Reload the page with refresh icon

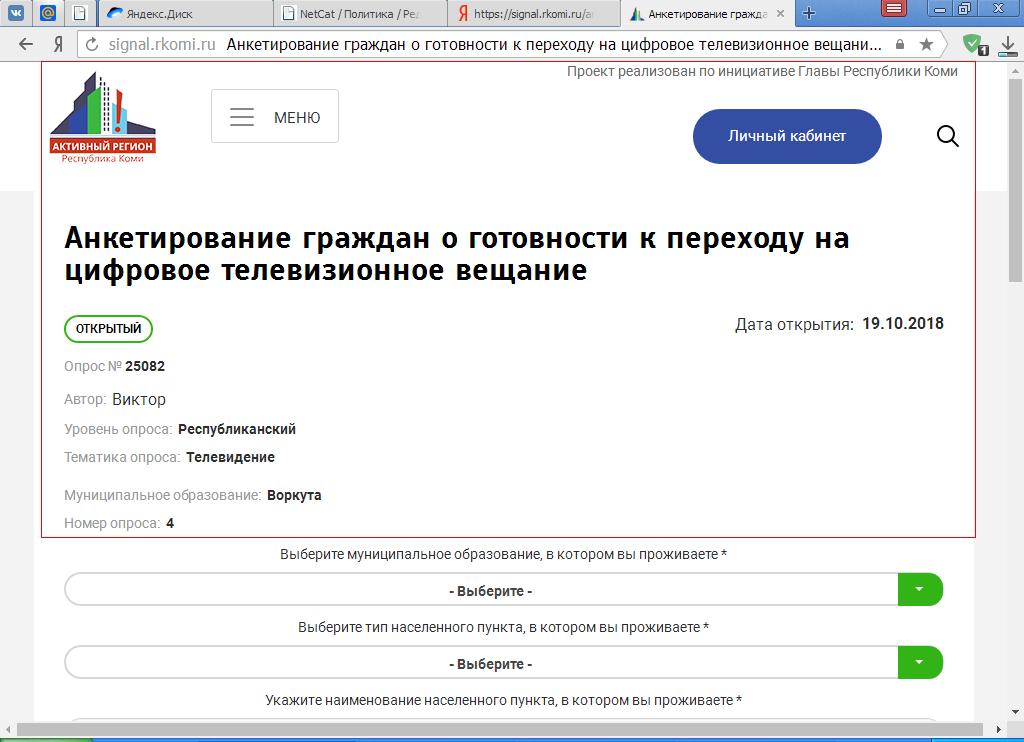coord(92,44)
